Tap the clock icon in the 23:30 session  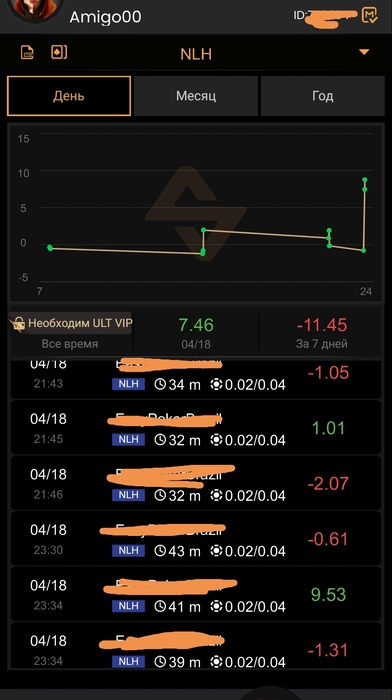click(160, 550)
